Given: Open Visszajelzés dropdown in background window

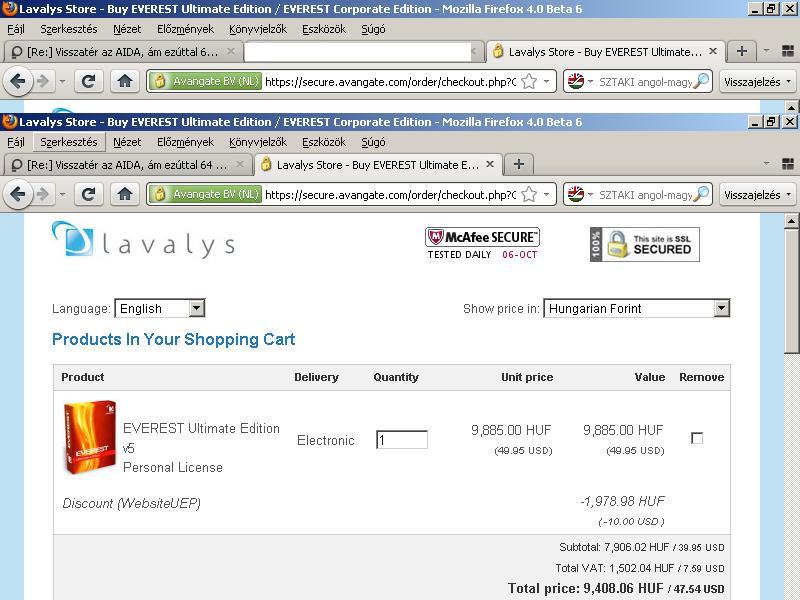Looking at the screenshot, I should click(x=758, y=81).
